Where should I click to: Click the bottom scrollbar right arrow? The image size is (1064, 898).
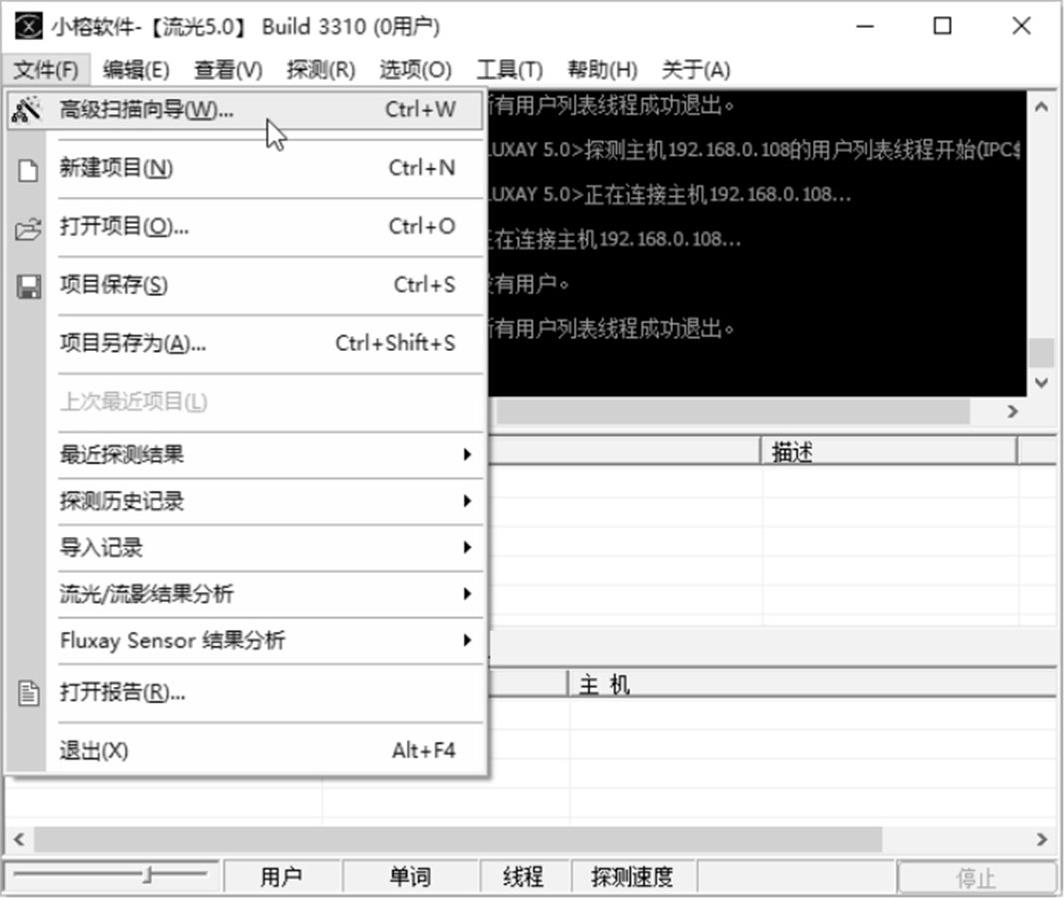[x=1042, y=839]
